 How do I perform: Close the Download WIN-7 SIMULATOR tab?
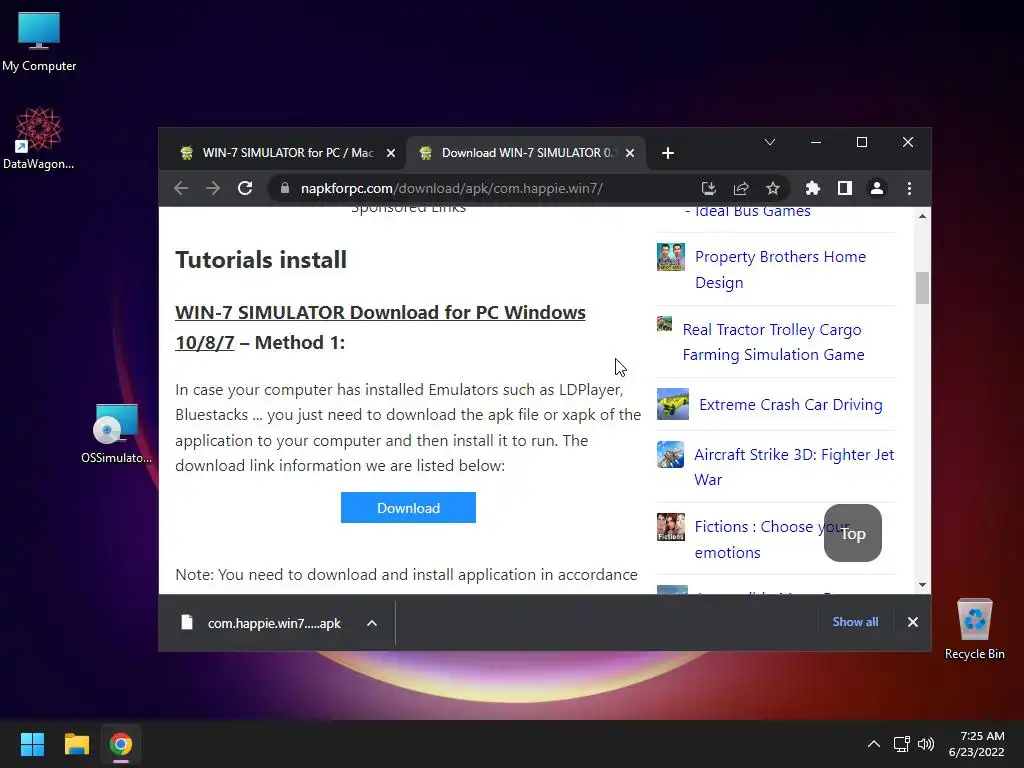[630, 153]
